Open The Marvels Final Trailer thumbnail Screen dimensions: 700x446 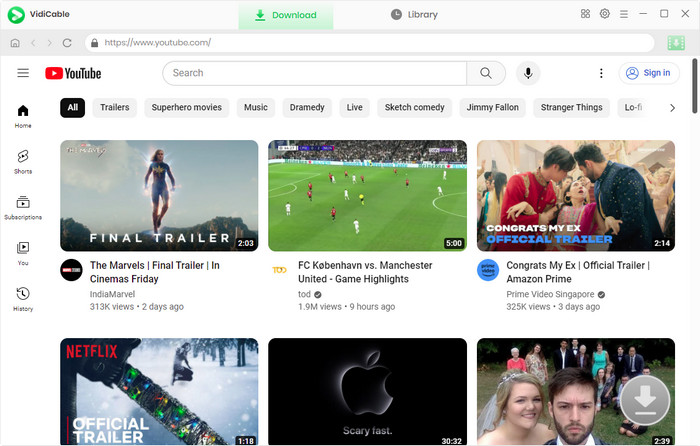(x=159, y=195)
